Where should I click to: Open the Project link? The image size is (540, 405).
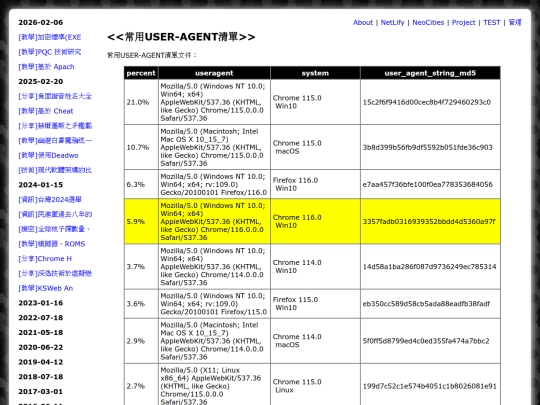[x=464, y=22]
